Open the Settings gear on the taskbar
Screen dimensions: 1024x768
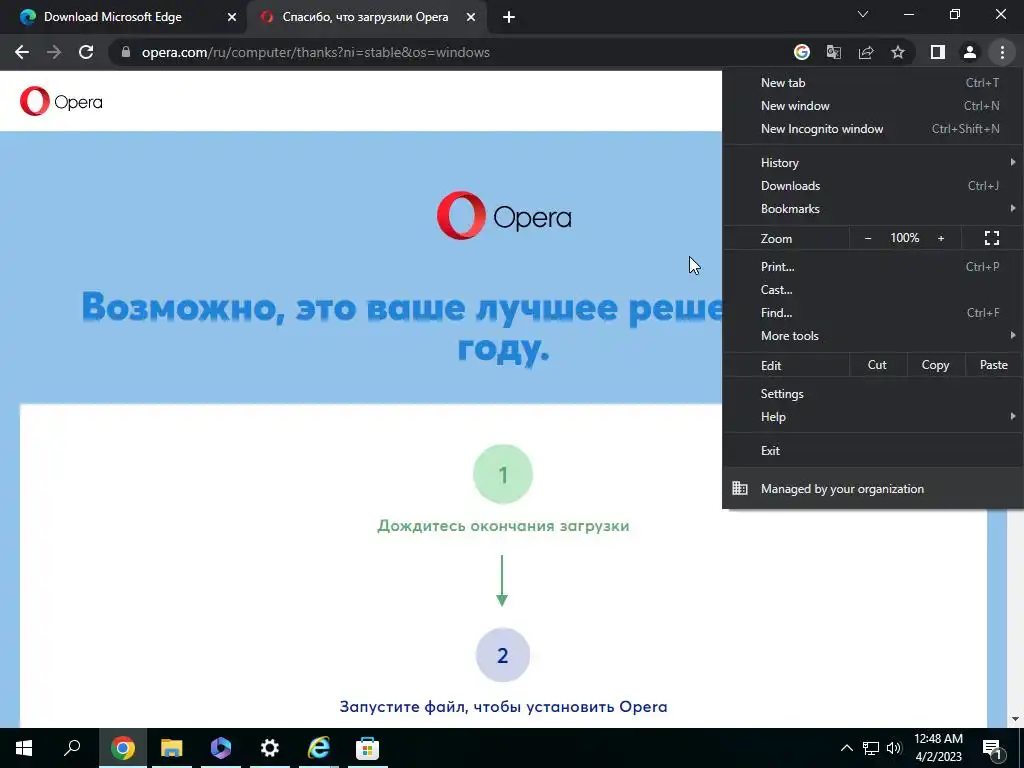[x=270, y=748]
